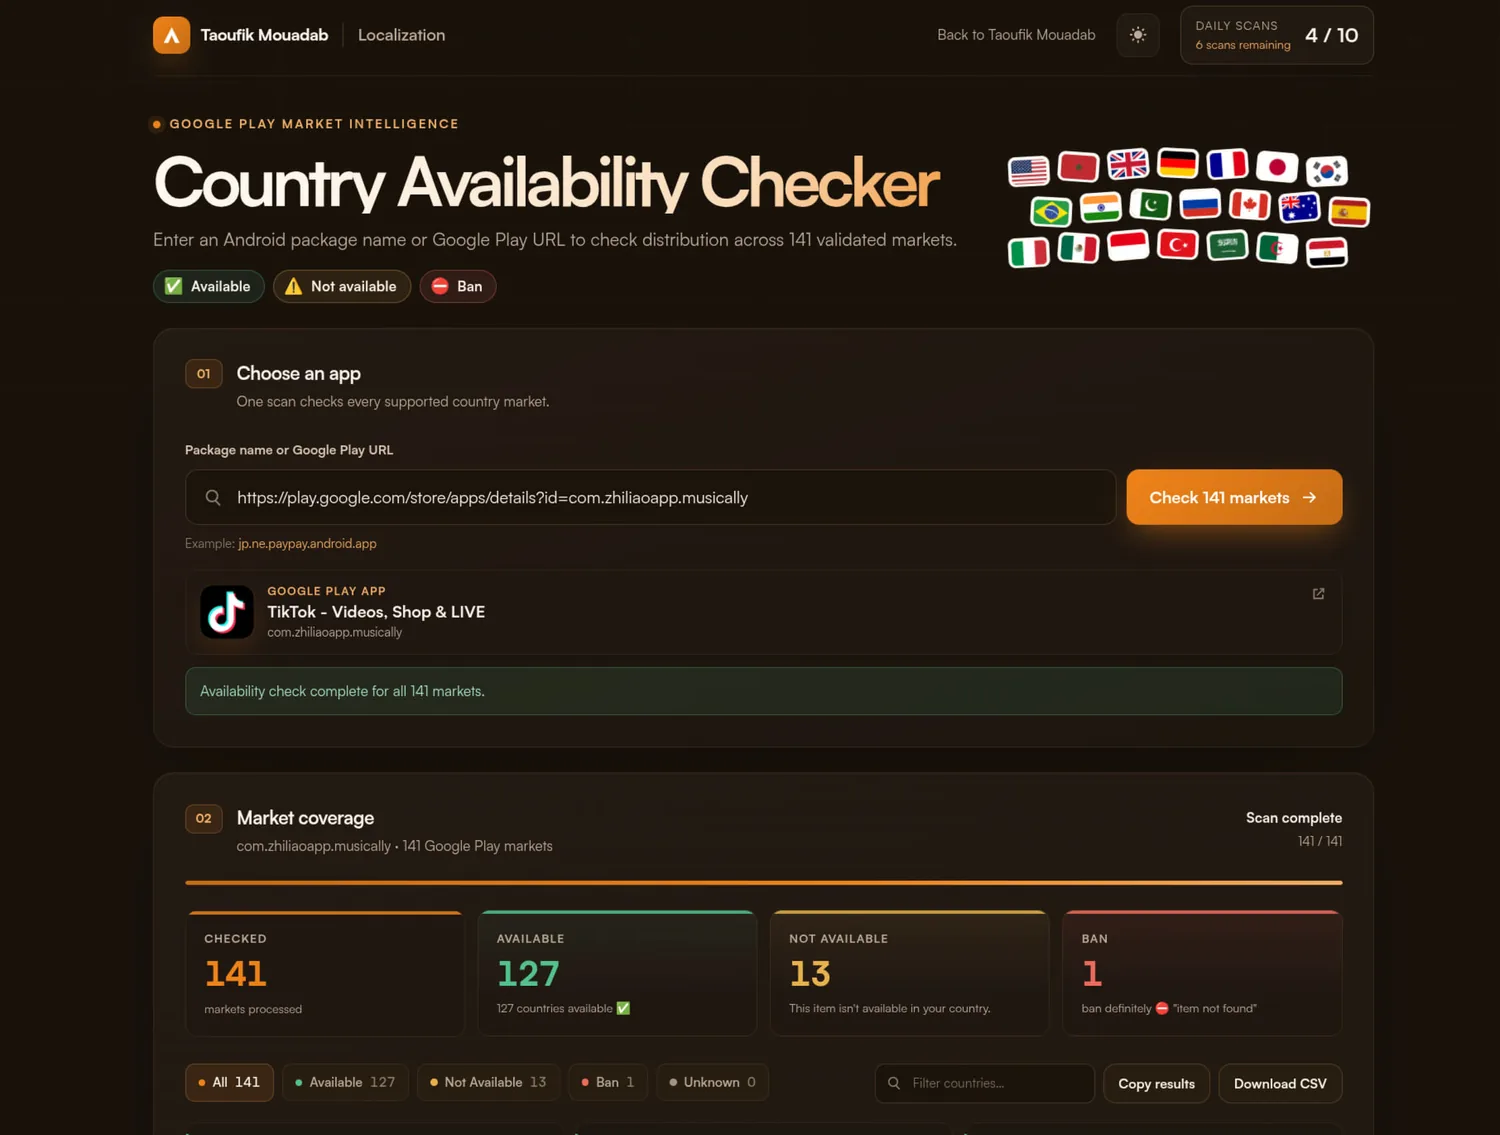Screen dimensions: 1500x1135
Task: Select the All 141 filter tab
Action: 229,1082
